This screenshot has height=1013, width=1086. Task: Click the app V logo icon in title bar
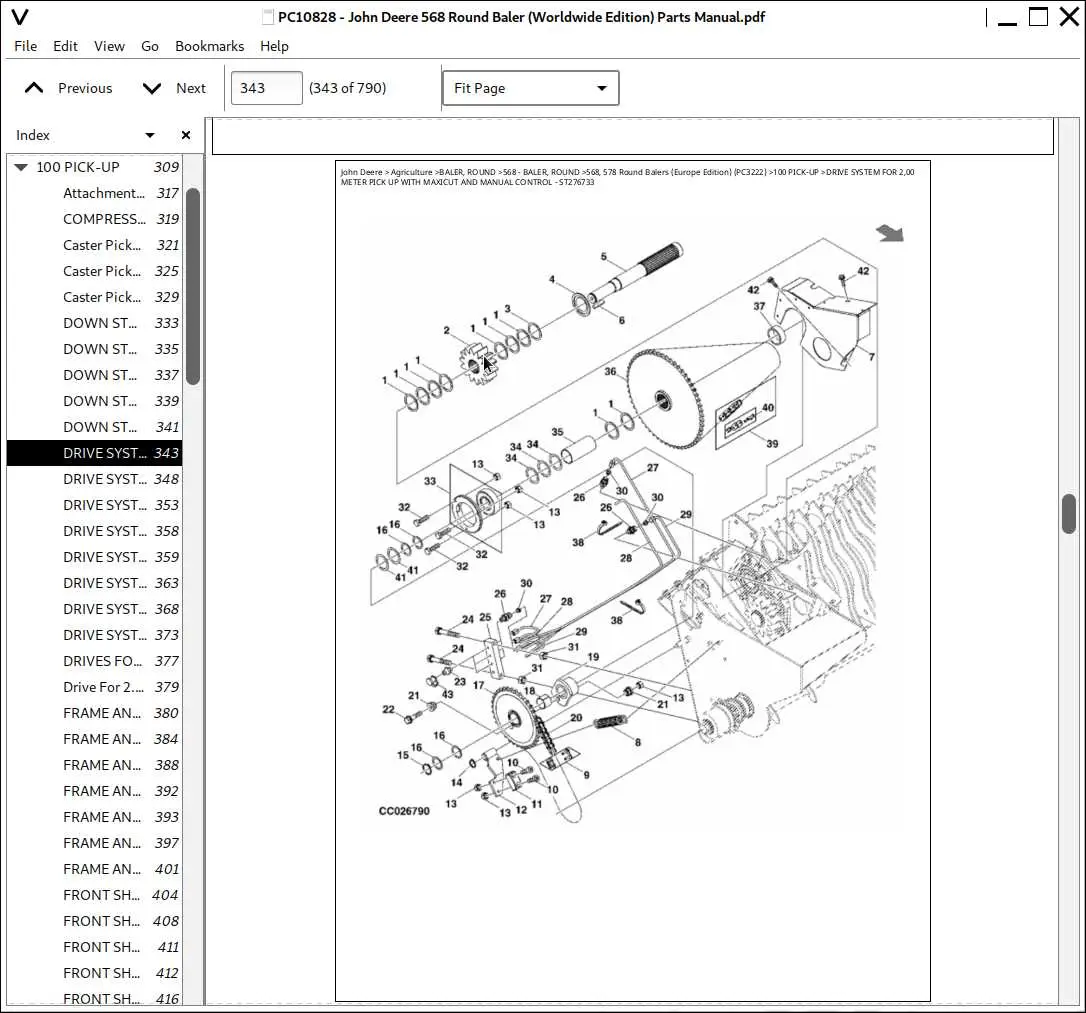coord(20,17)
